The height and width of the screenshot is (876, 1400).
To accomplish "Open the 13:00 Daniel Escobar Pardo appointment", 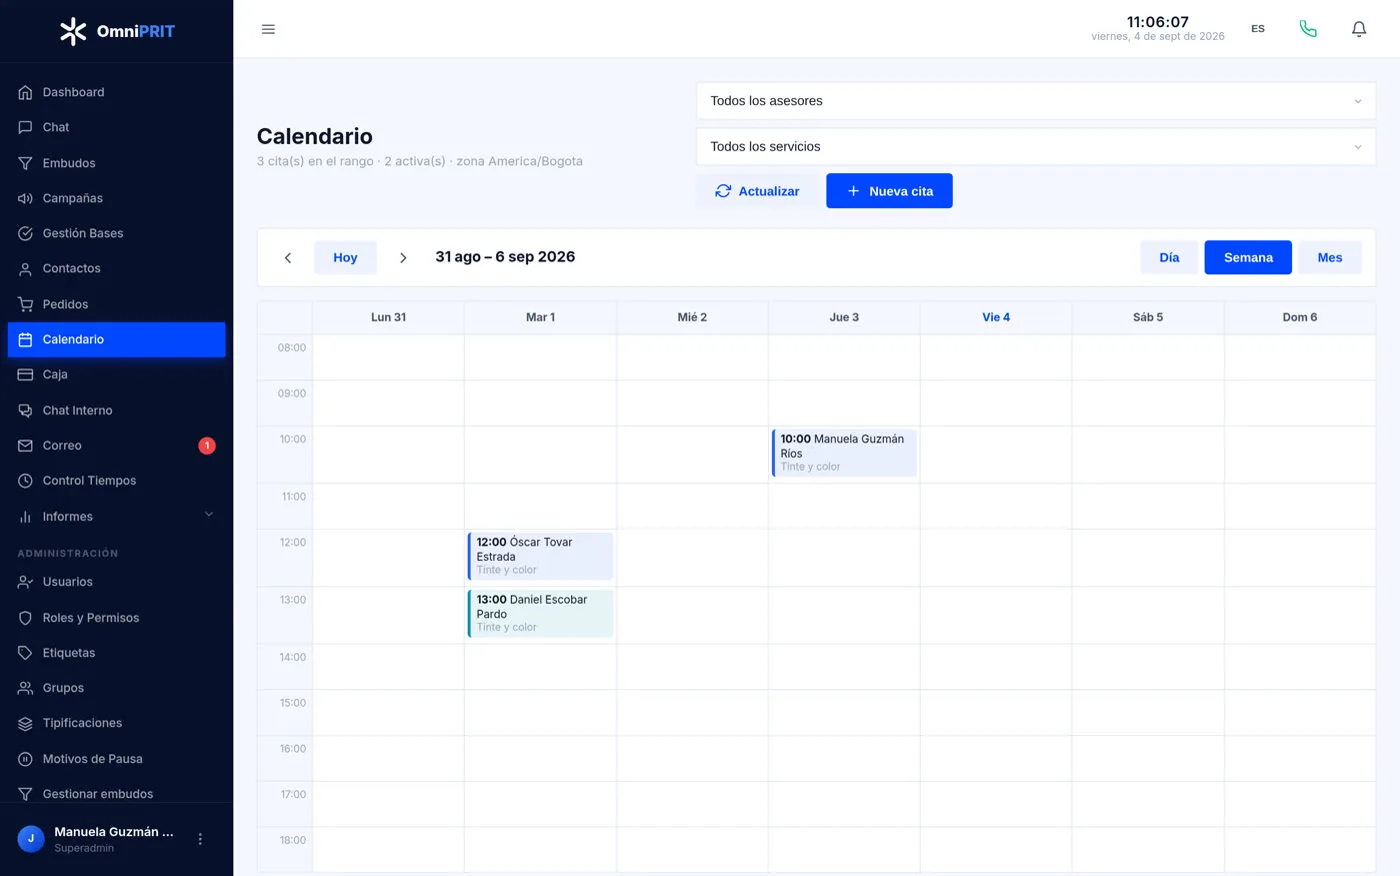I will [540, 613].
